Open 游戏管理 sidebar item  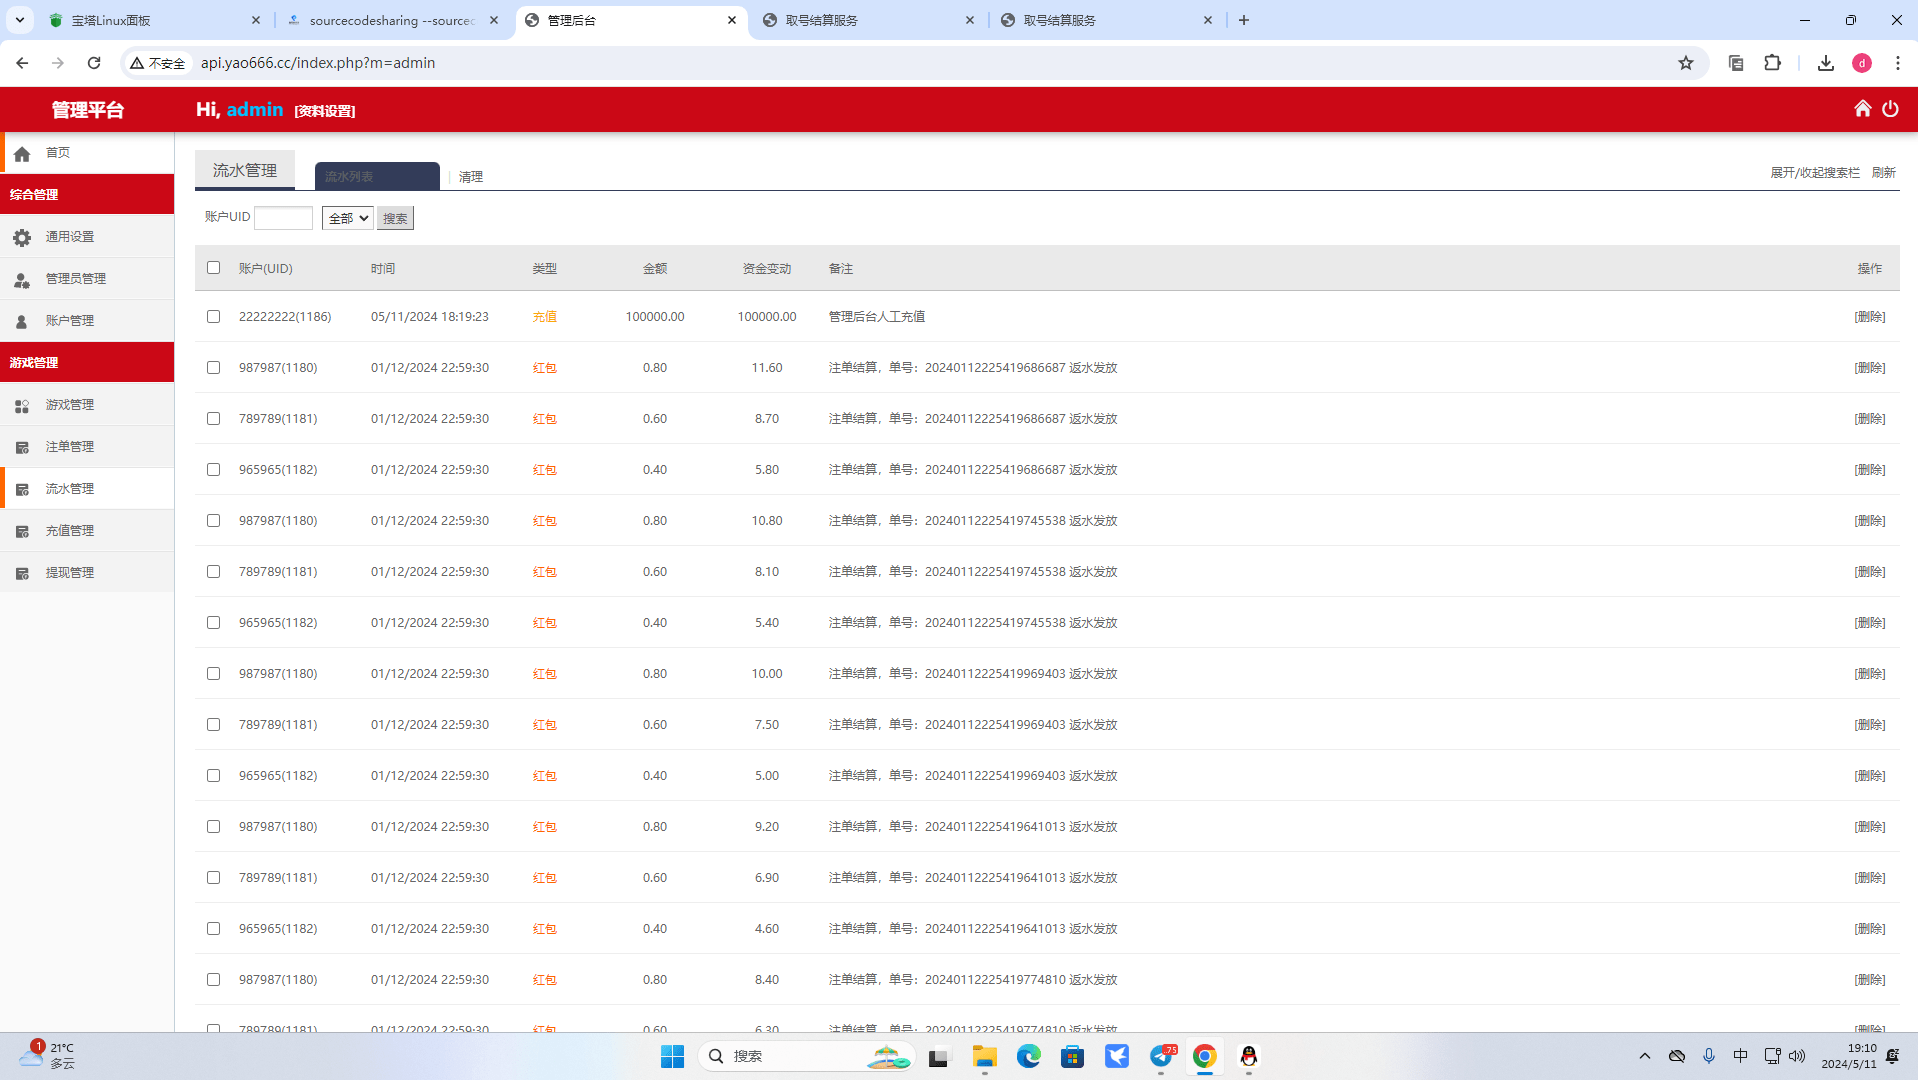click(x=69, y=405)
